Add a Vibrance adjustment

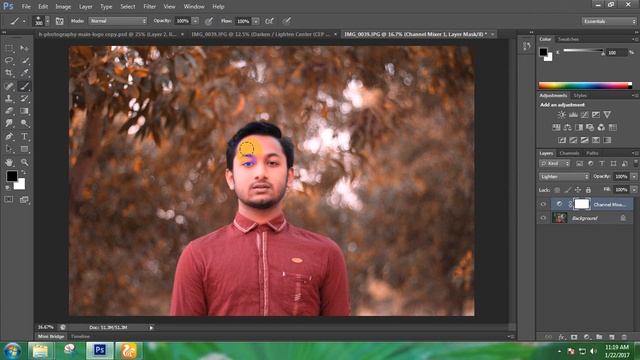[x=607, y=115]
